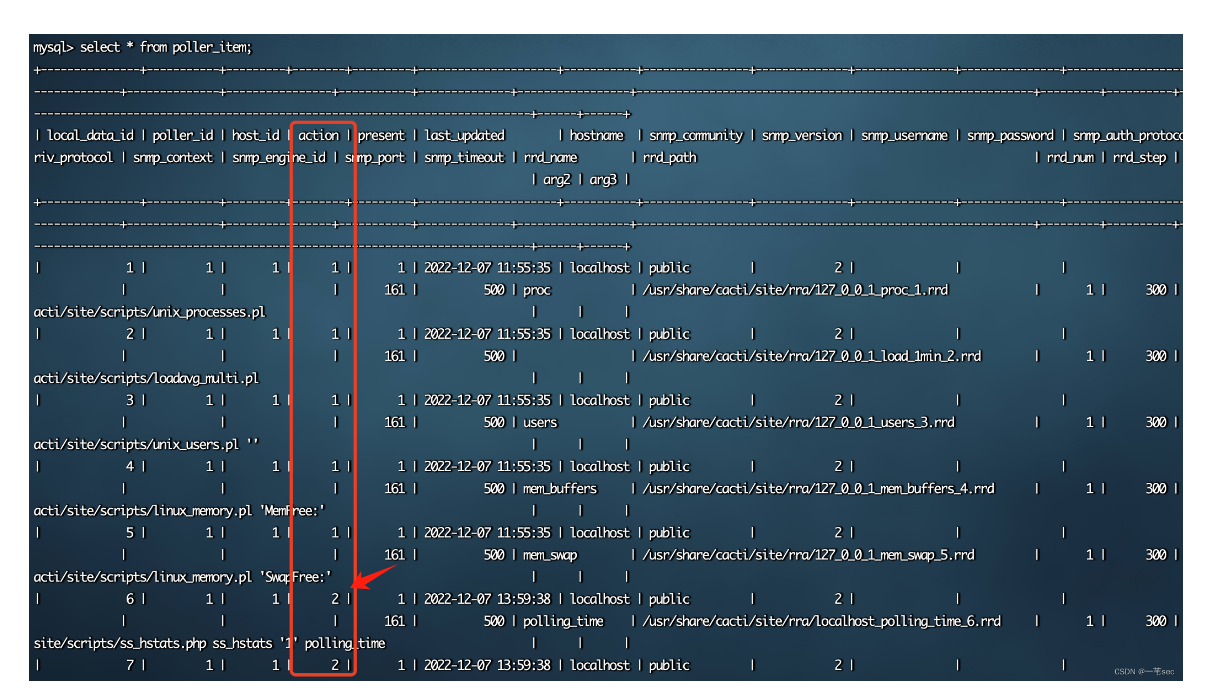
Task: Select the rrd_name value "mem_swap"
Action: pyautogui.click(x=550, y=554)
